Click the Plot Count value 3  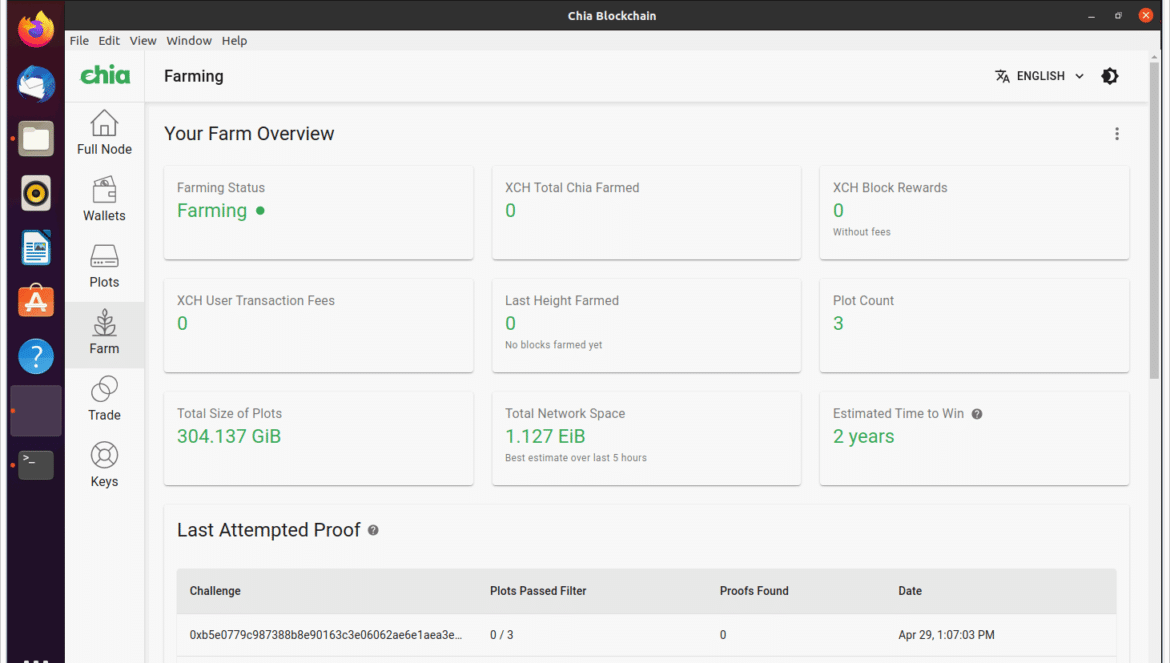pos(838,324)
